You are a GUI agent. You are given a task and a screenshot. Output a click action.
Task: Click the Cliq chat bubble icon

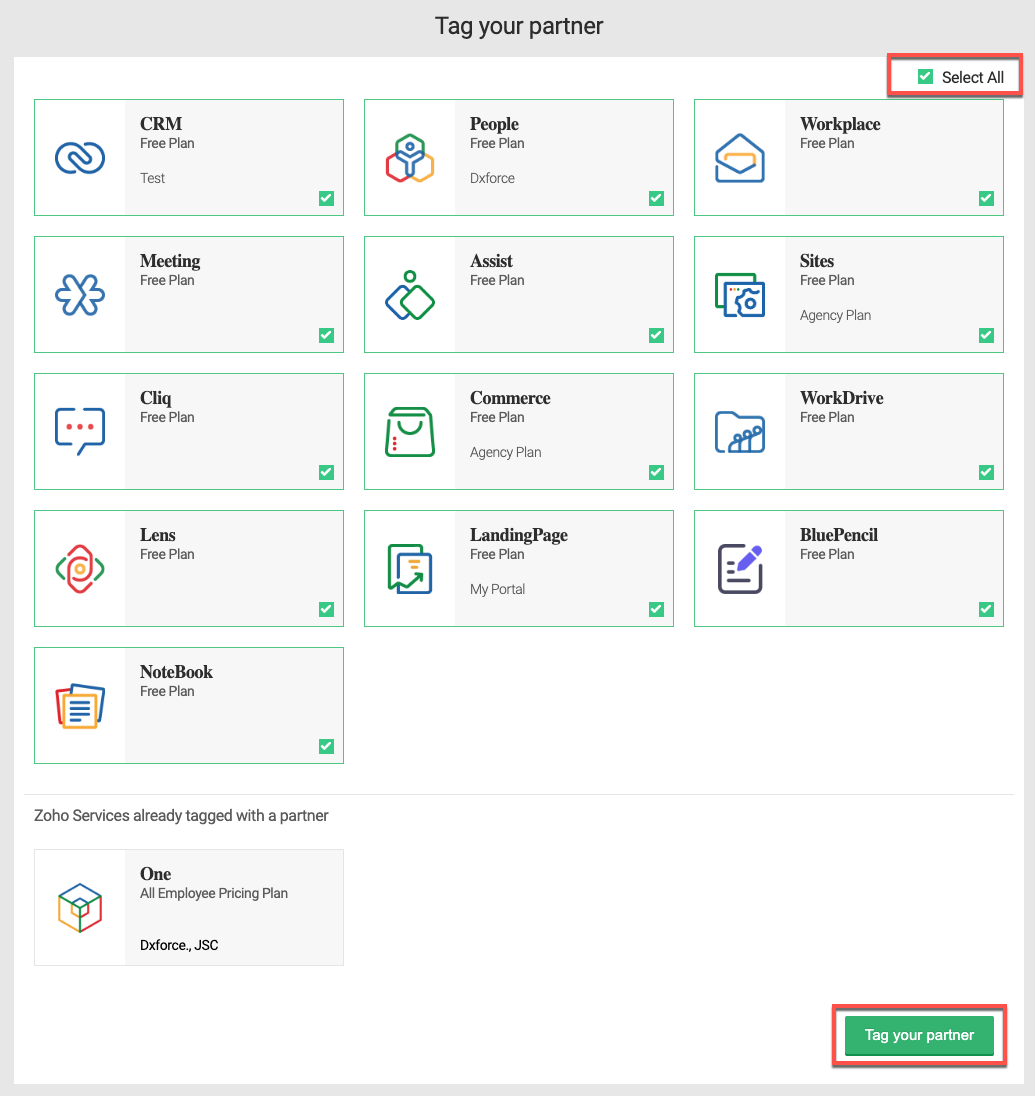[x=80, y=431]
